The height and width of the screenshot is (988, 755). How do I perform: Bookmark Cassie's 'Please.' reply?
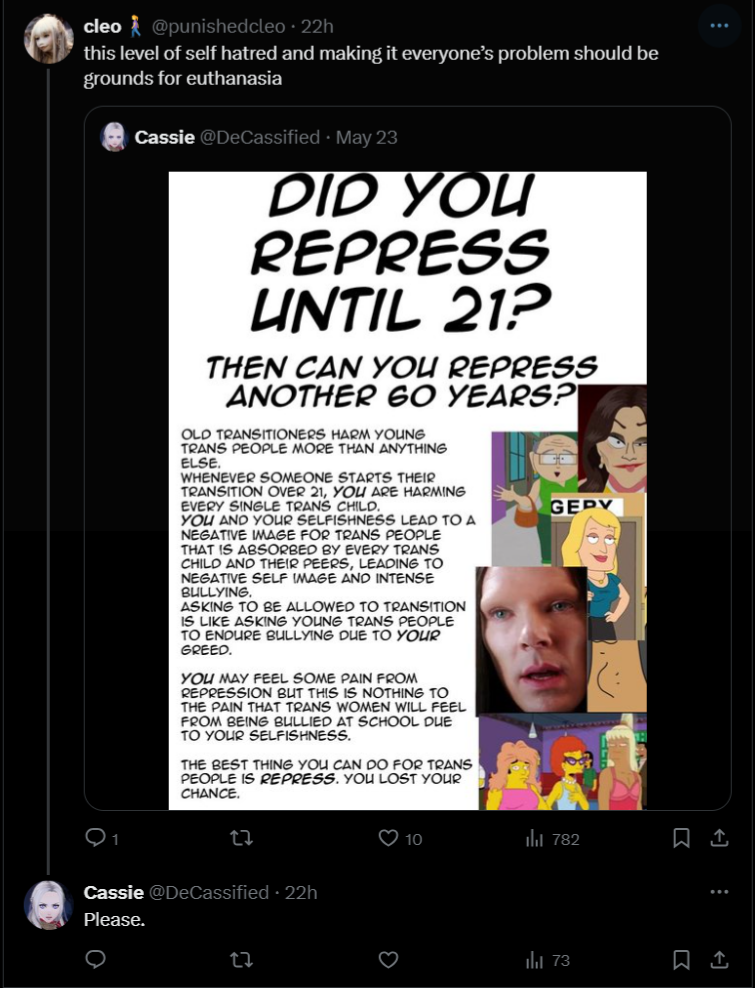[x=681, y=960]
